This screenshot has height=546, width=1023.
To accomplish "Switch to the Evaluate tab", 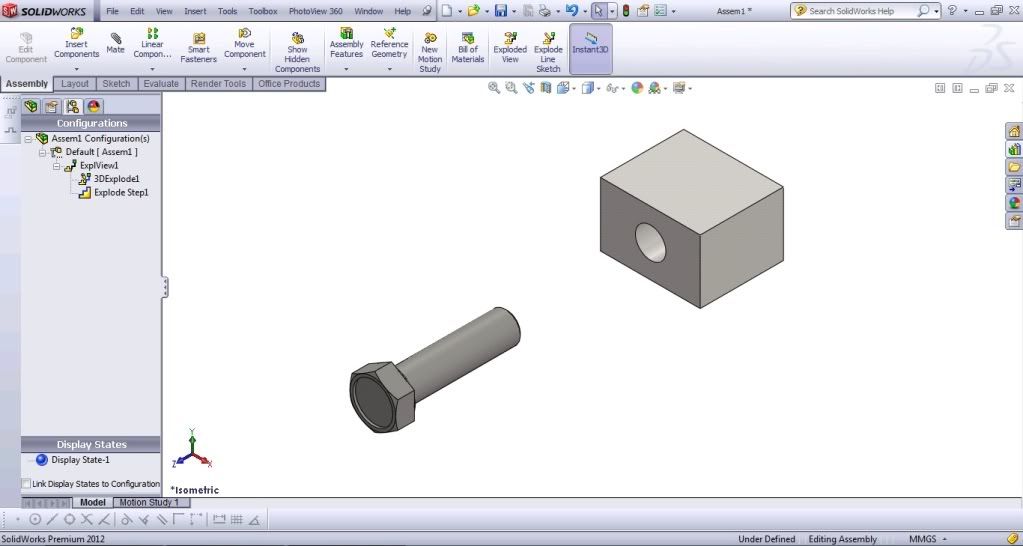I will click(x=160, y=84).
